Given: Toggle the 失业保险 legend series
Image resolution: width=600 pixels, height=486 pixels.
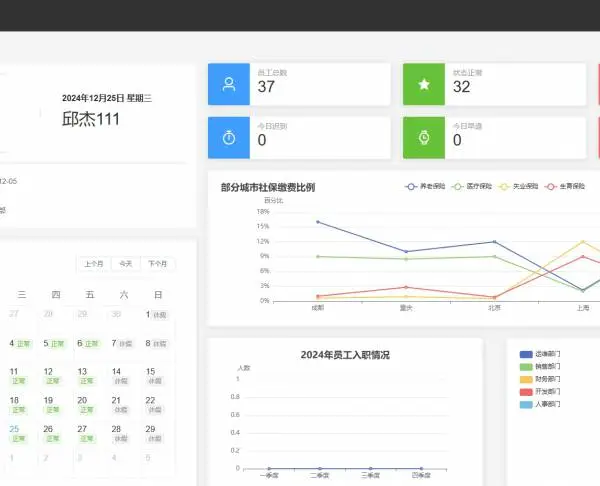Looking at the screenshot, I should coord(518,186).
